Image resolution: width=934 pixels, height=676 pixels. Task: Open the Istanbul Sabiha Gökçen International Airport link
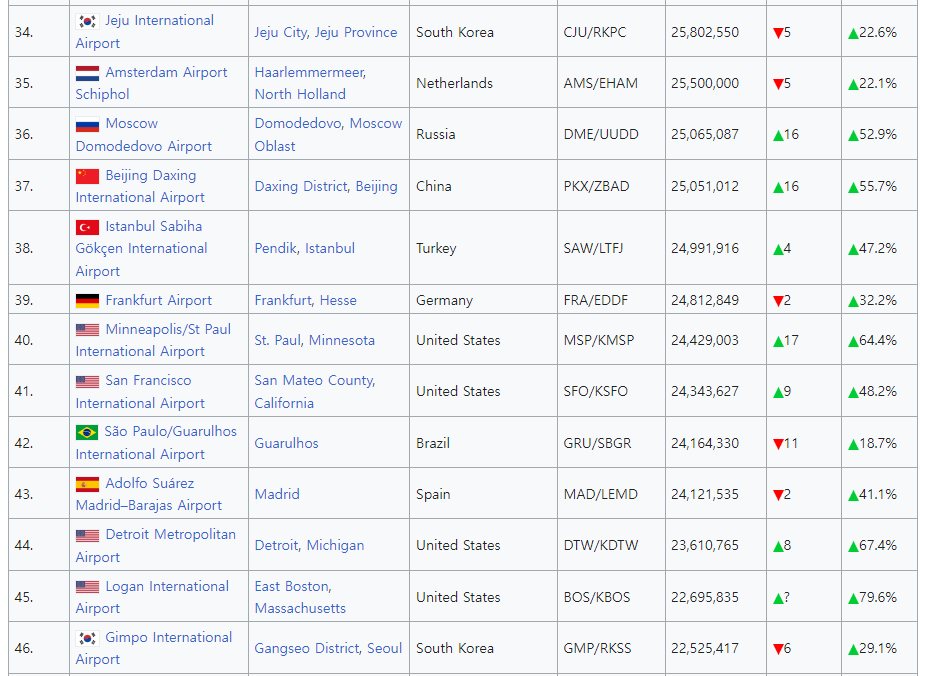(x=141, y=248)
